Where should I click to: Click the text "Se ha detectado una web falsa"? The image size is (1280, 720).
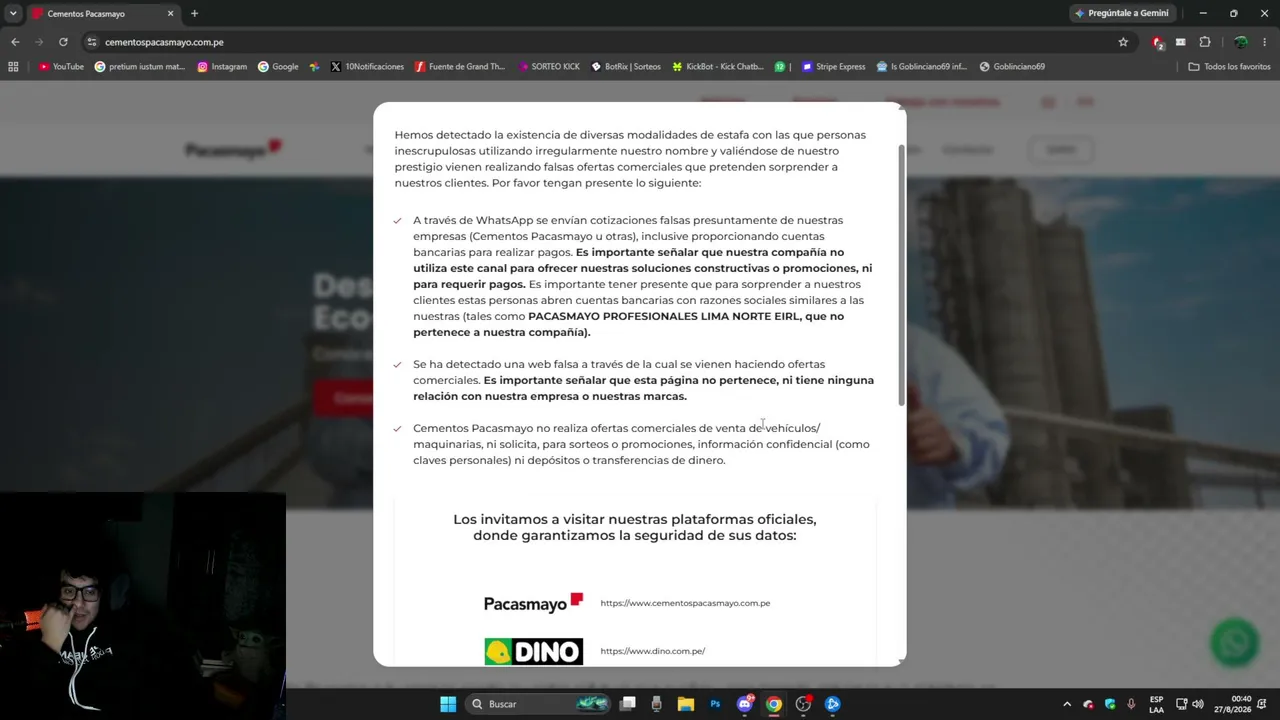point(497,364)
